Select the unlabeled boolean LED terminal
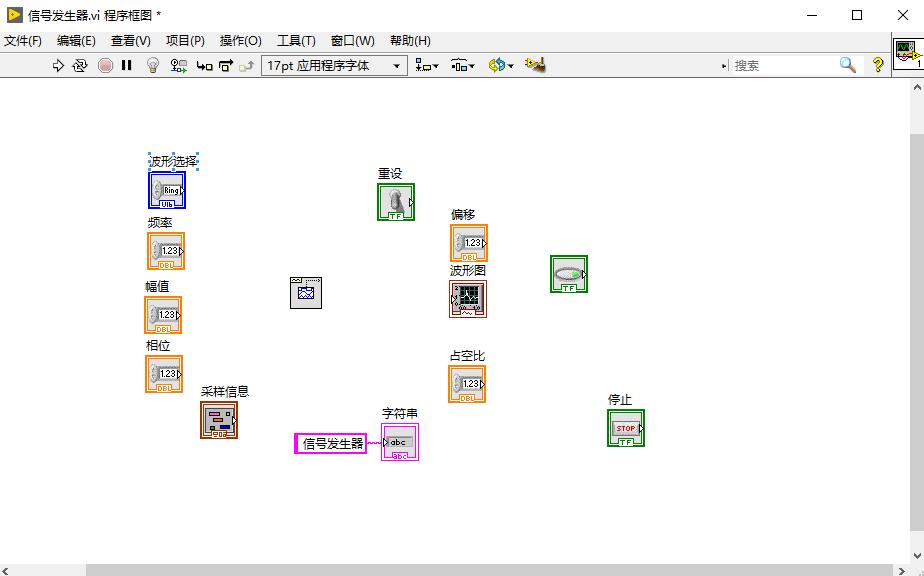 [x=569, y=274]
